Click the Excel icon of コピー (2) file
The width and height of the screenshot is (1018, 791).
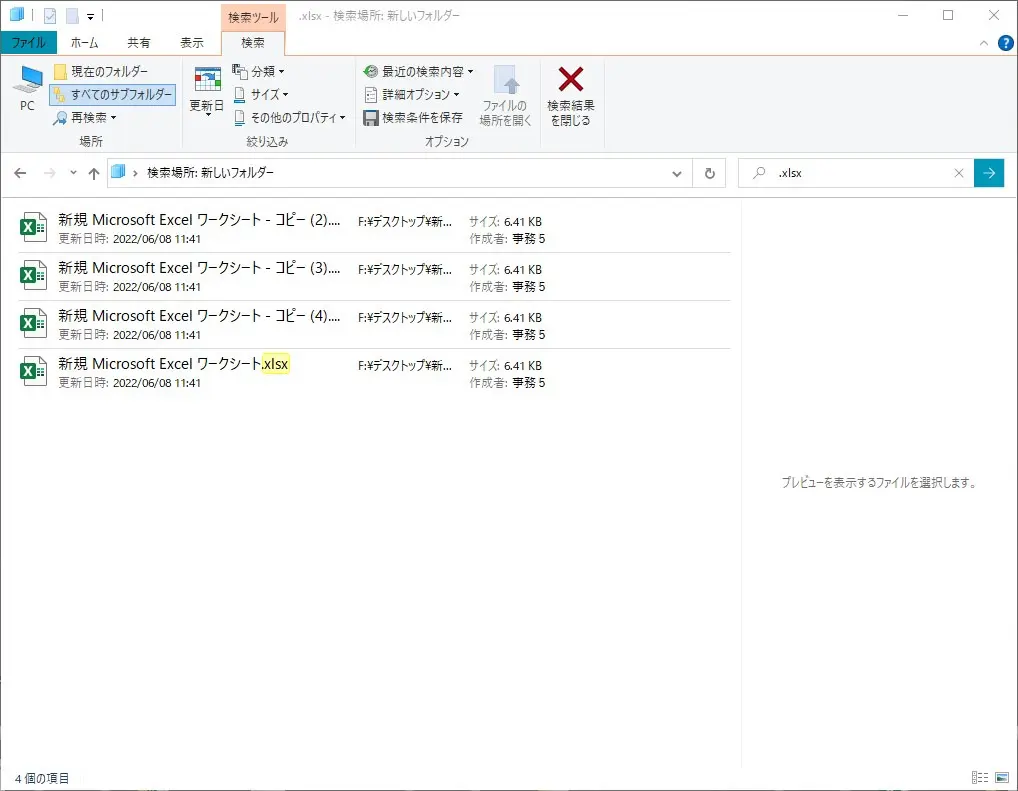(32, 226)
